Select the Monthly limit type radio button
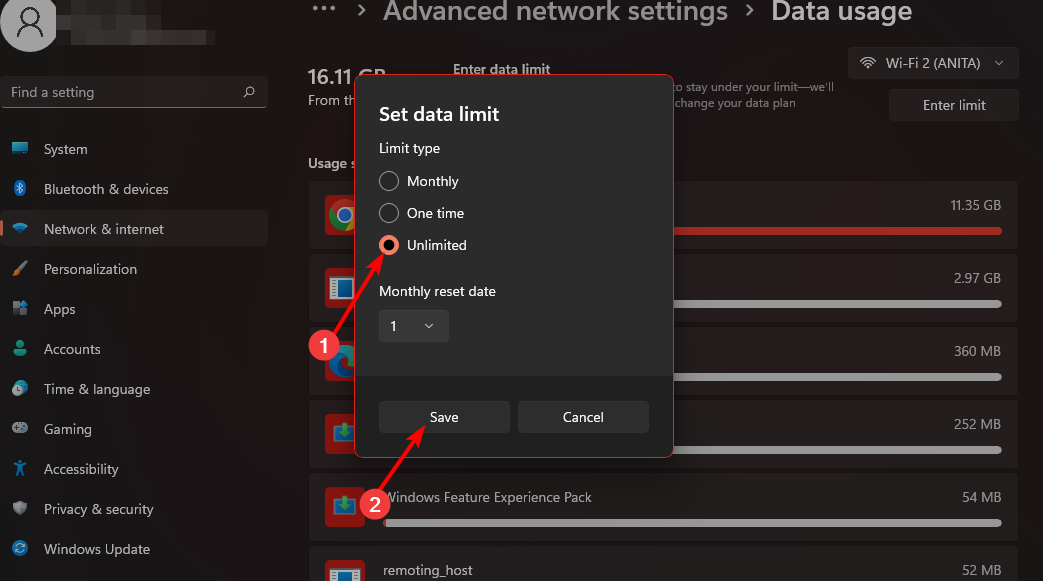The width and height of the screenshot is (1043, 581). tap(389, 181)
